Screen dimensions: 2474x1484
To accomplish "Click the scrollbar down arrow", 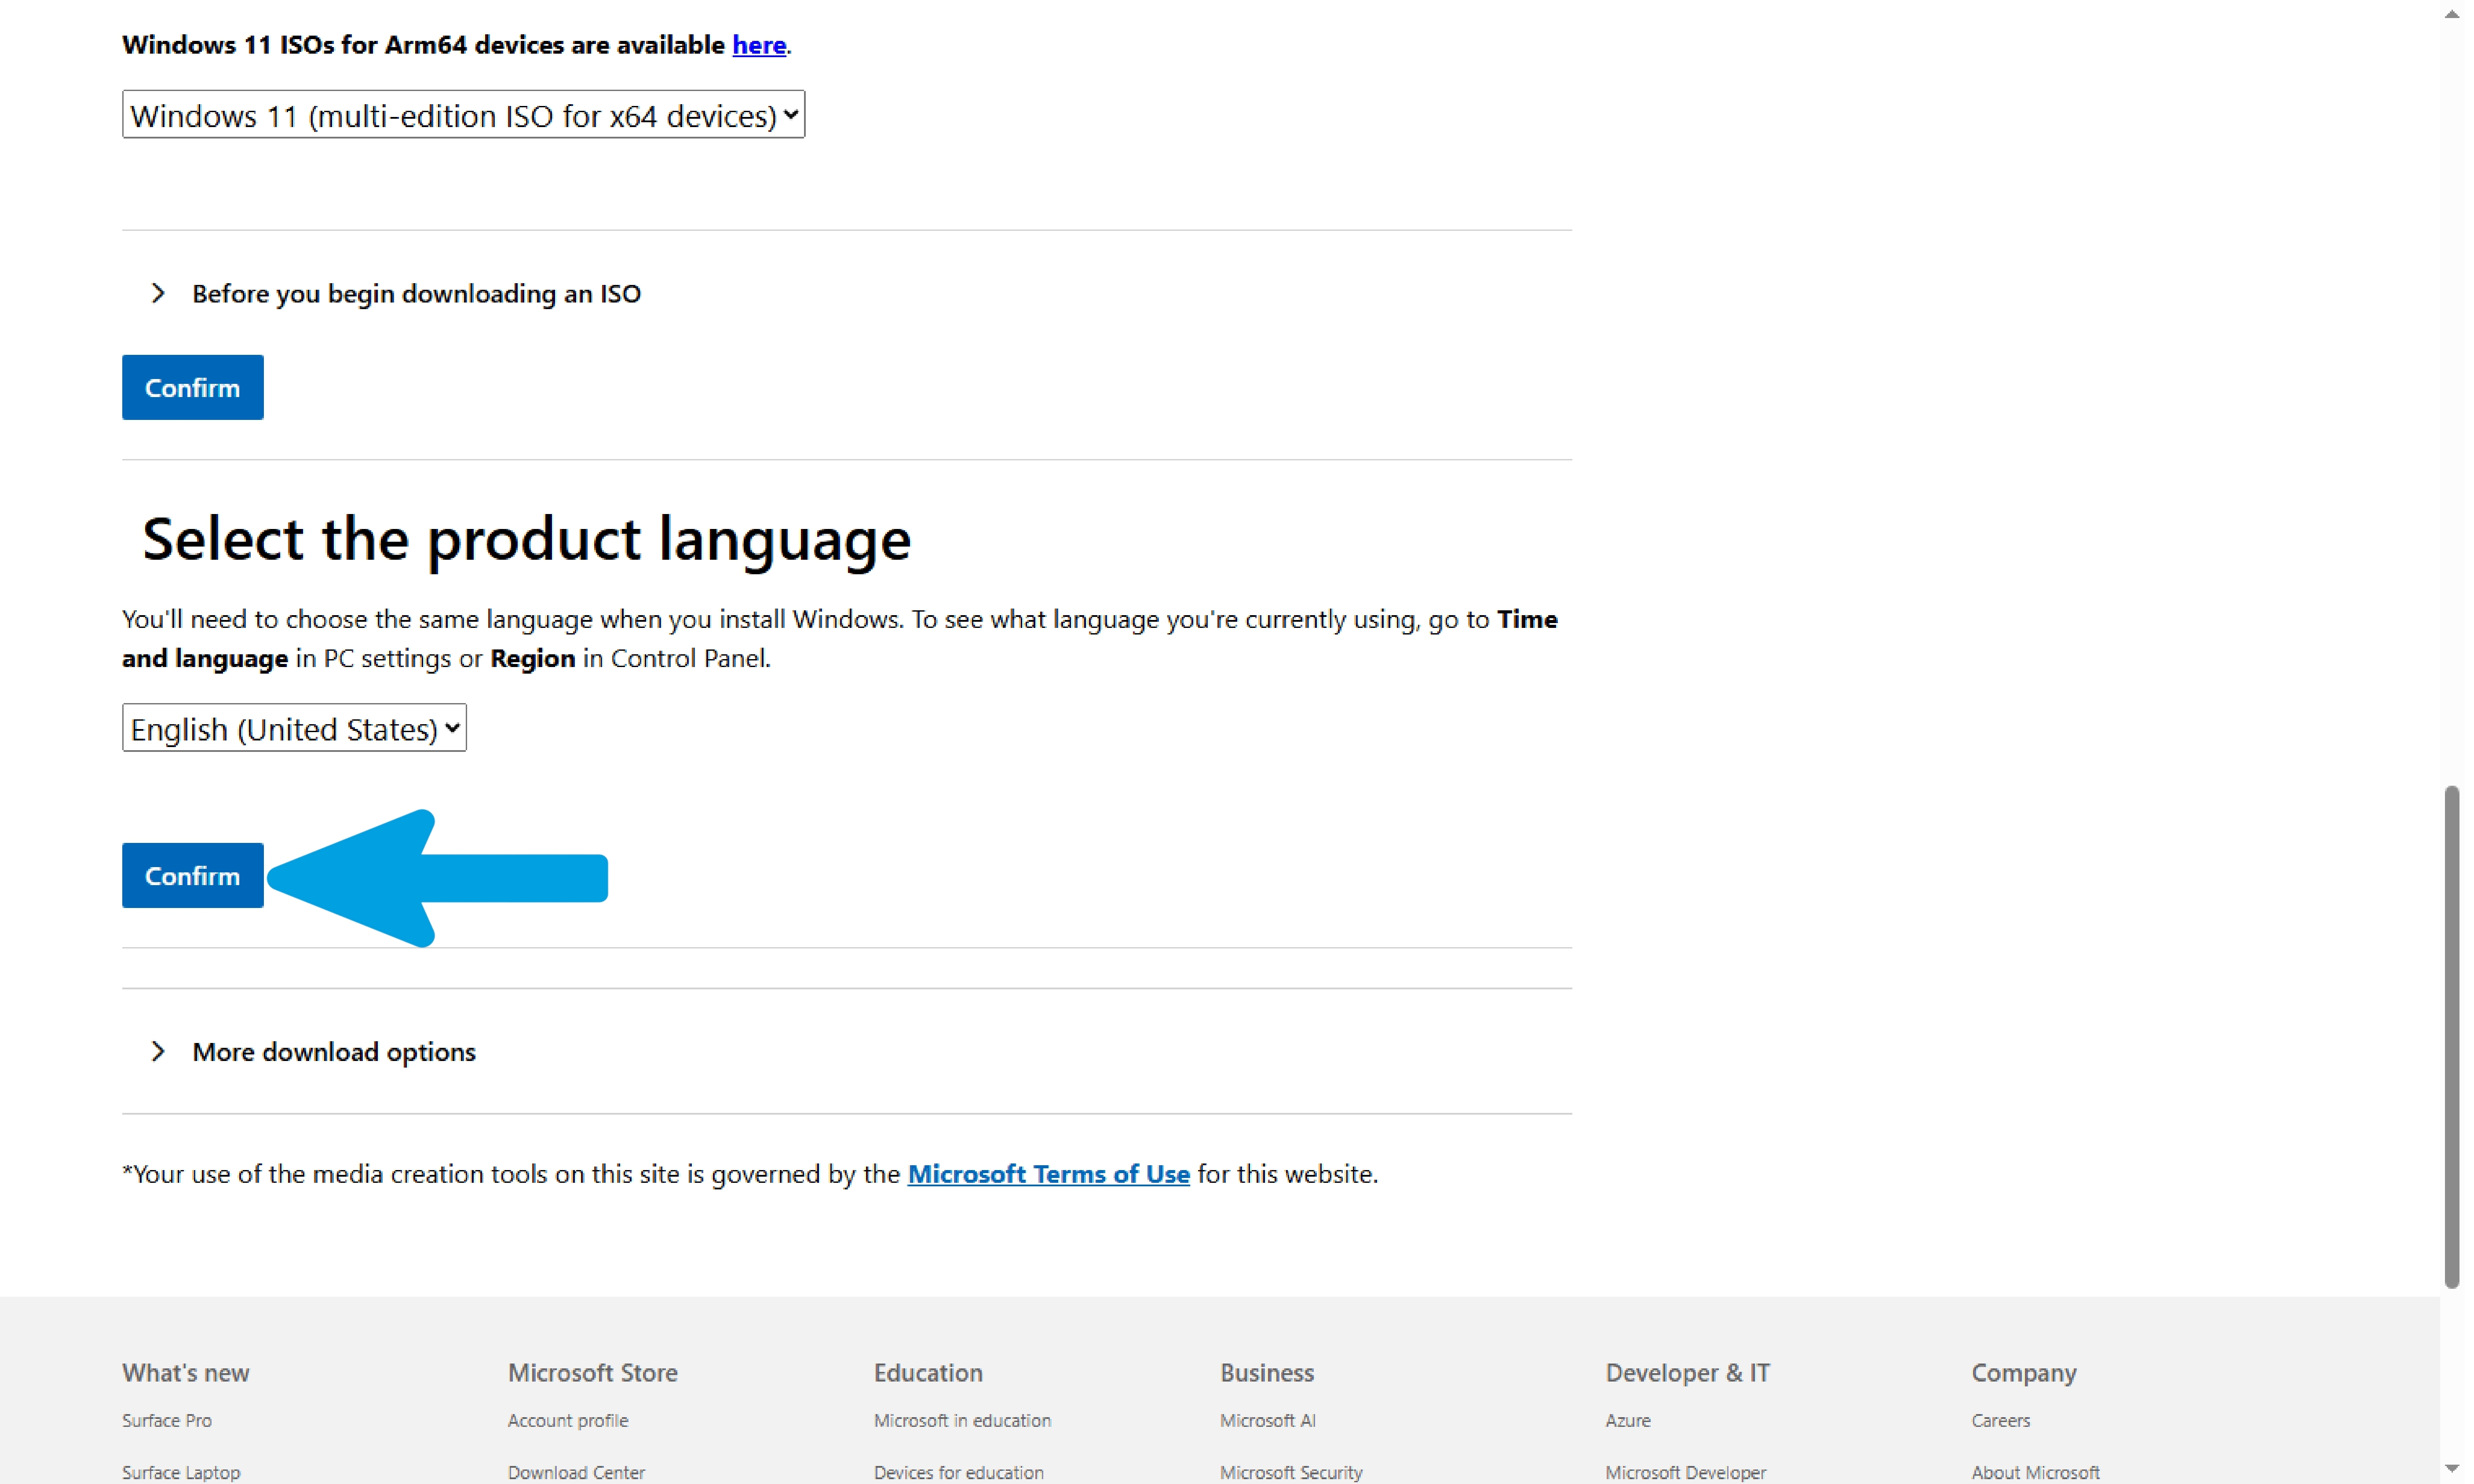I will (x=2451, y=1469).
